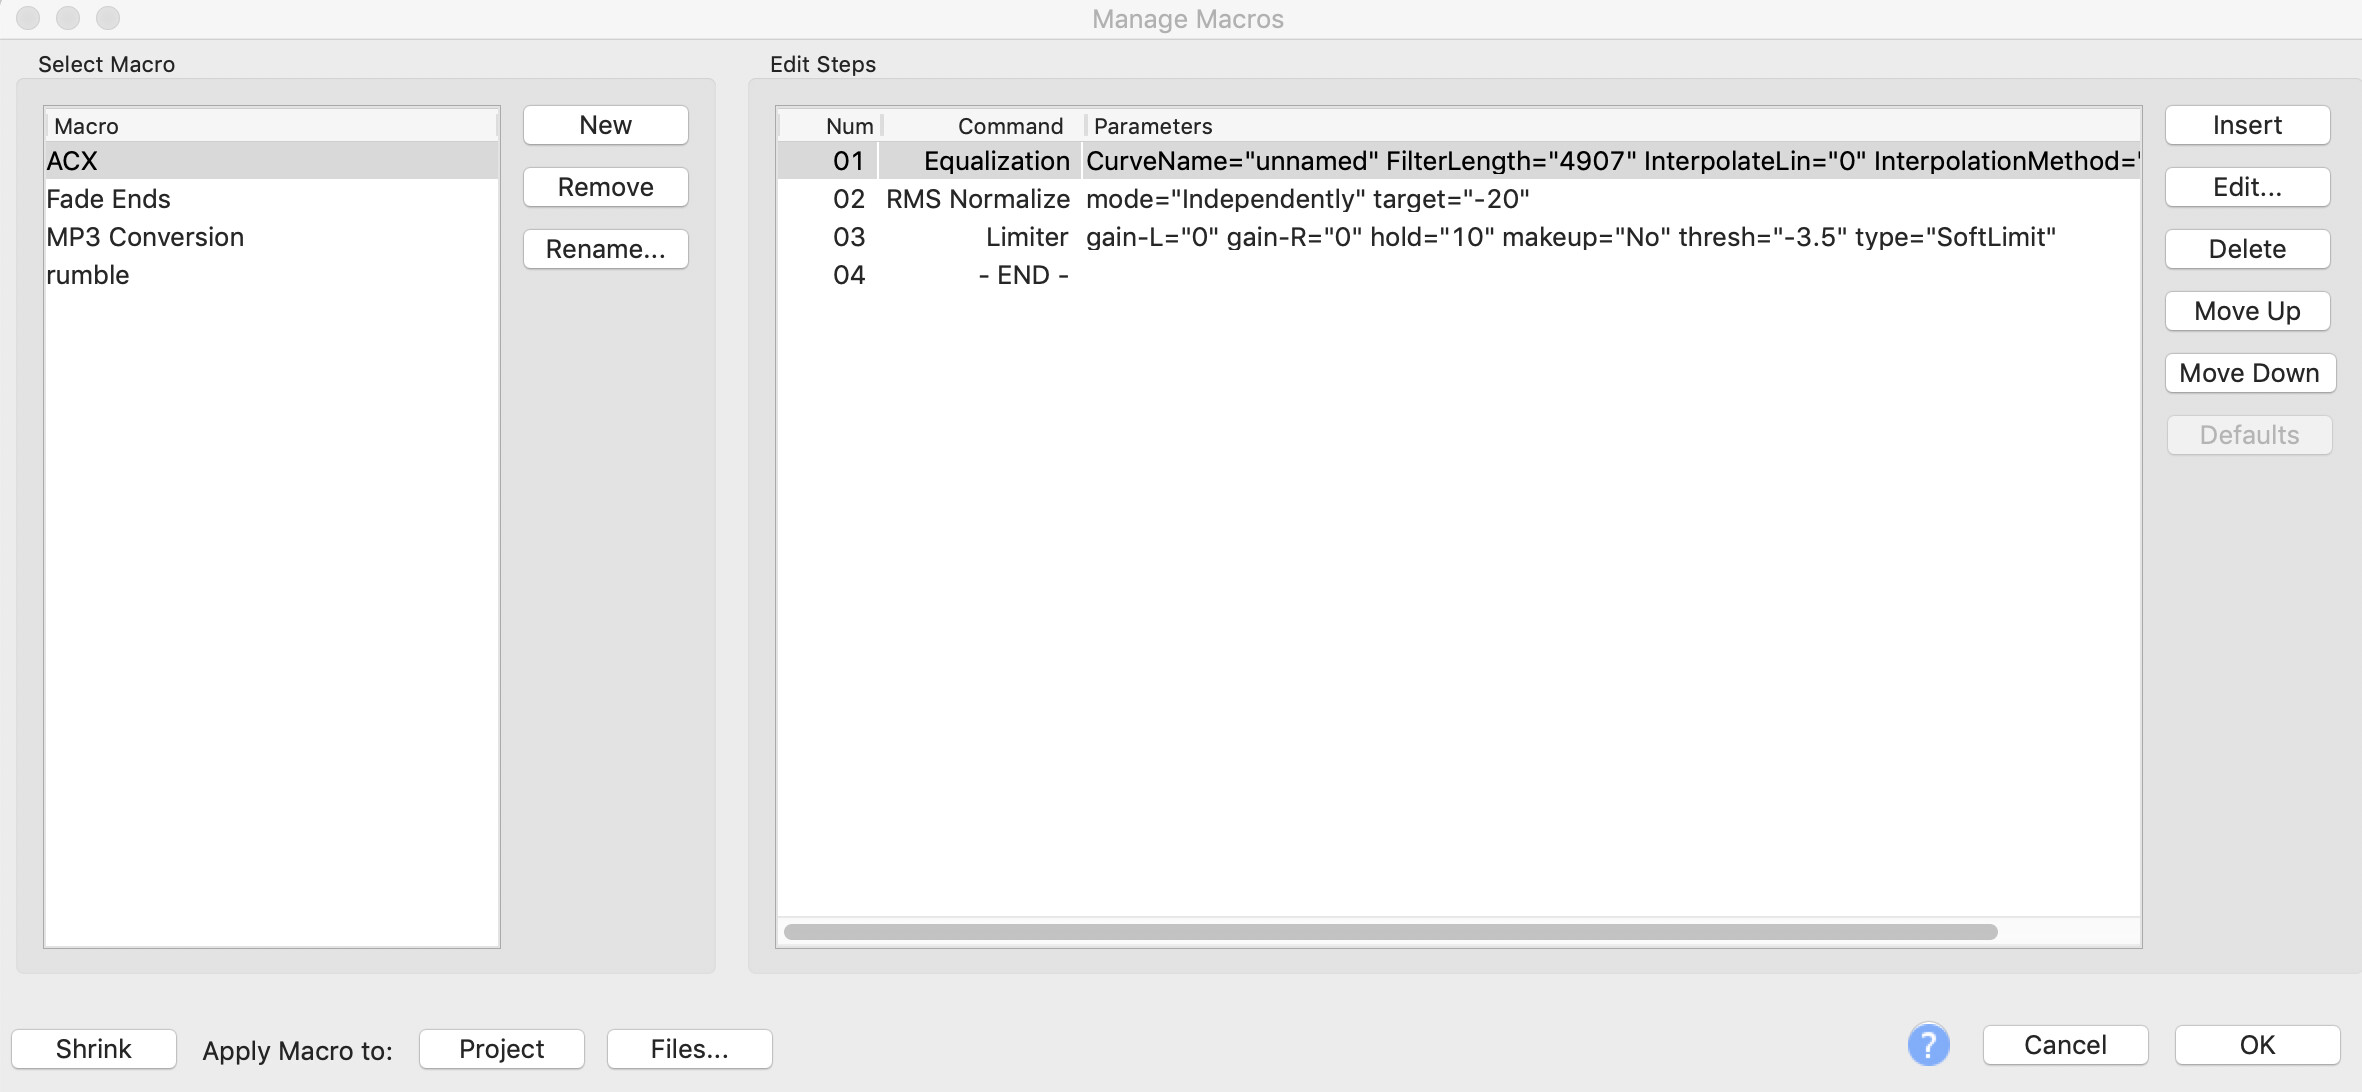The height and width of the screenshot is (1092, 2362).
Task: Click the New macro button
Action: (605, 125)
